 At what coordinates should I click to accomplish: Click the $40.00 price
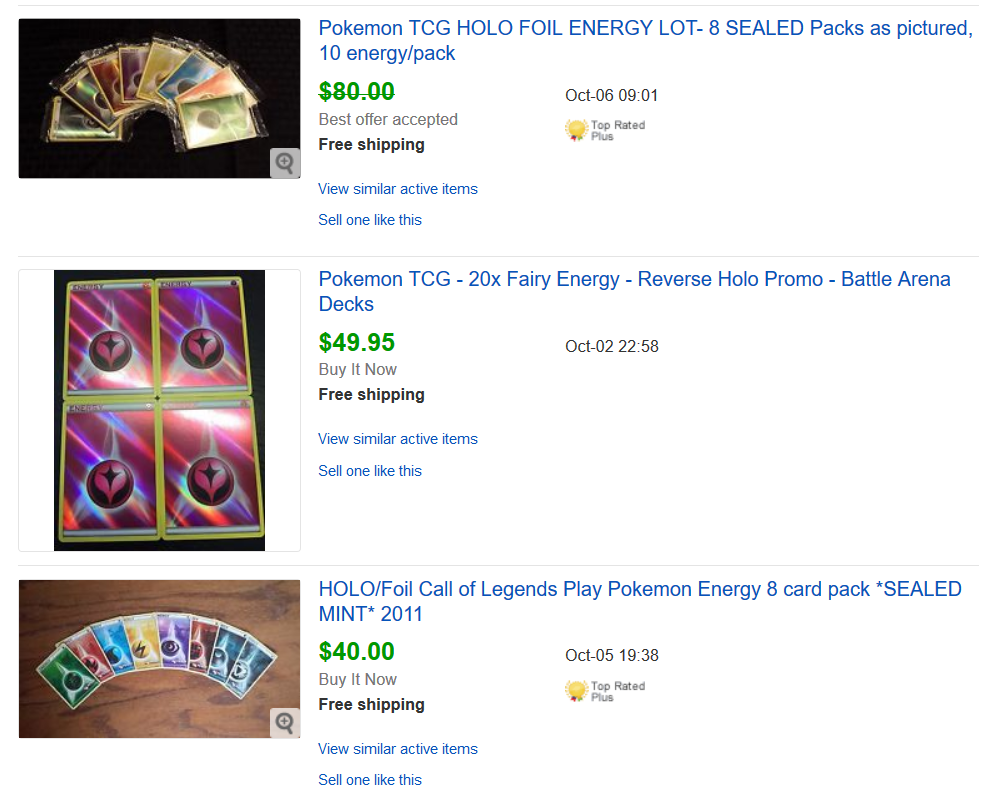coord(356,652)
